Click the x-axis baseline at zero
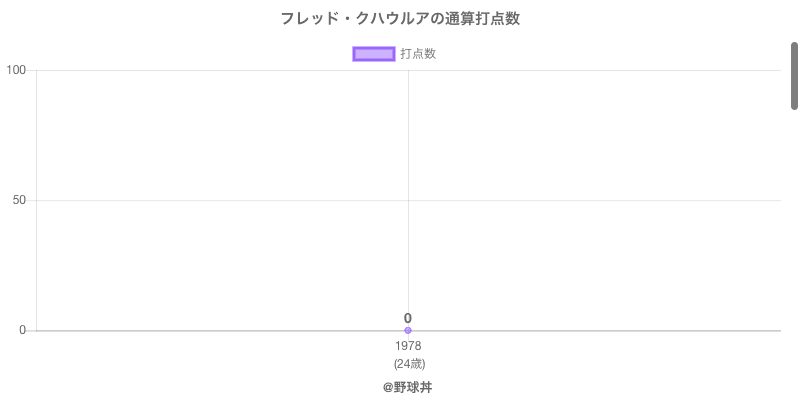The width and height of the screenshot is (800, 400). point(600,330)
